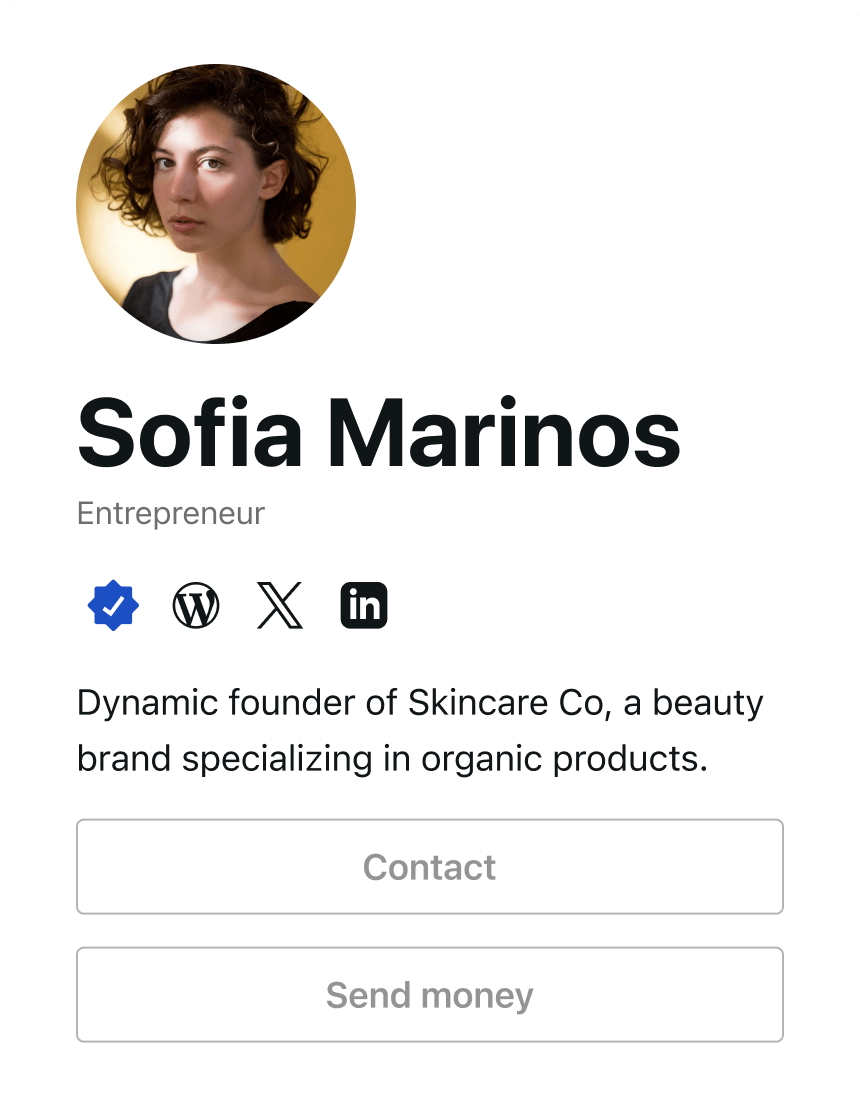Select the verification checkmark next to social icons
860x1107 pixels.
pos(114,603)
